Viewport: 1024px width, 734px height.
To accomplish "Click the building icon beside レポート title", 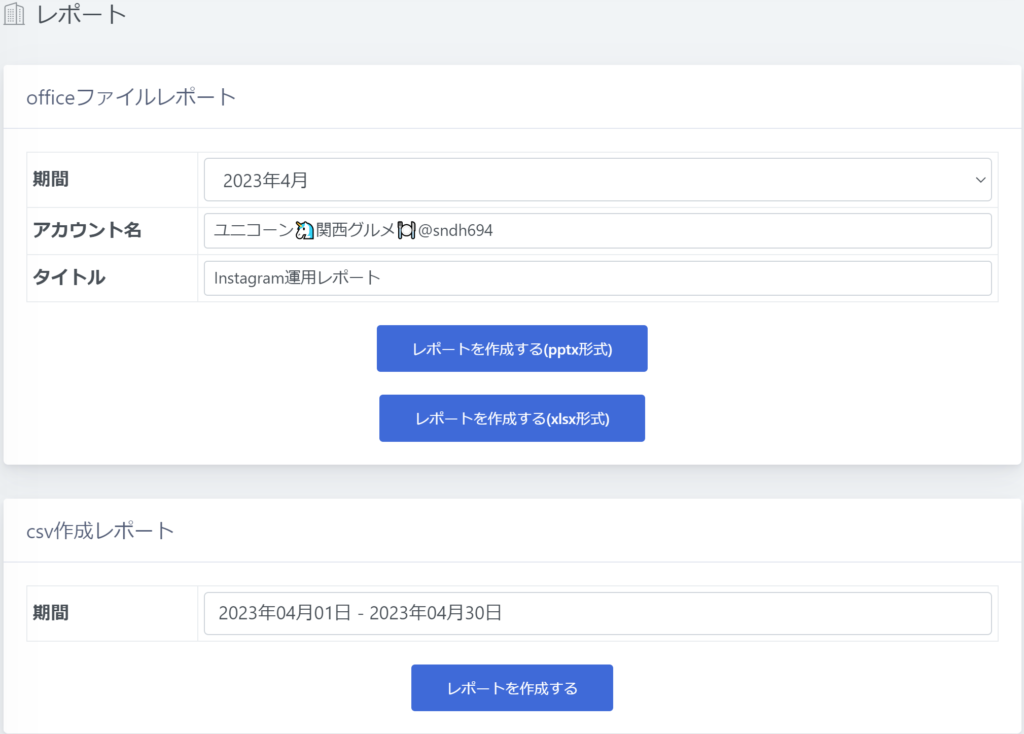I will point(15,15).
